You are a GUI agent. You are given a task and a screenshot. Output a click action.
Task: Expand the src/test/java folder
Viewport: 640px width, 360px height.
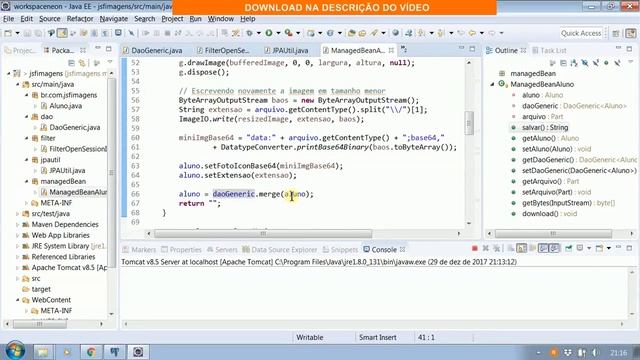tap(18, 214)
